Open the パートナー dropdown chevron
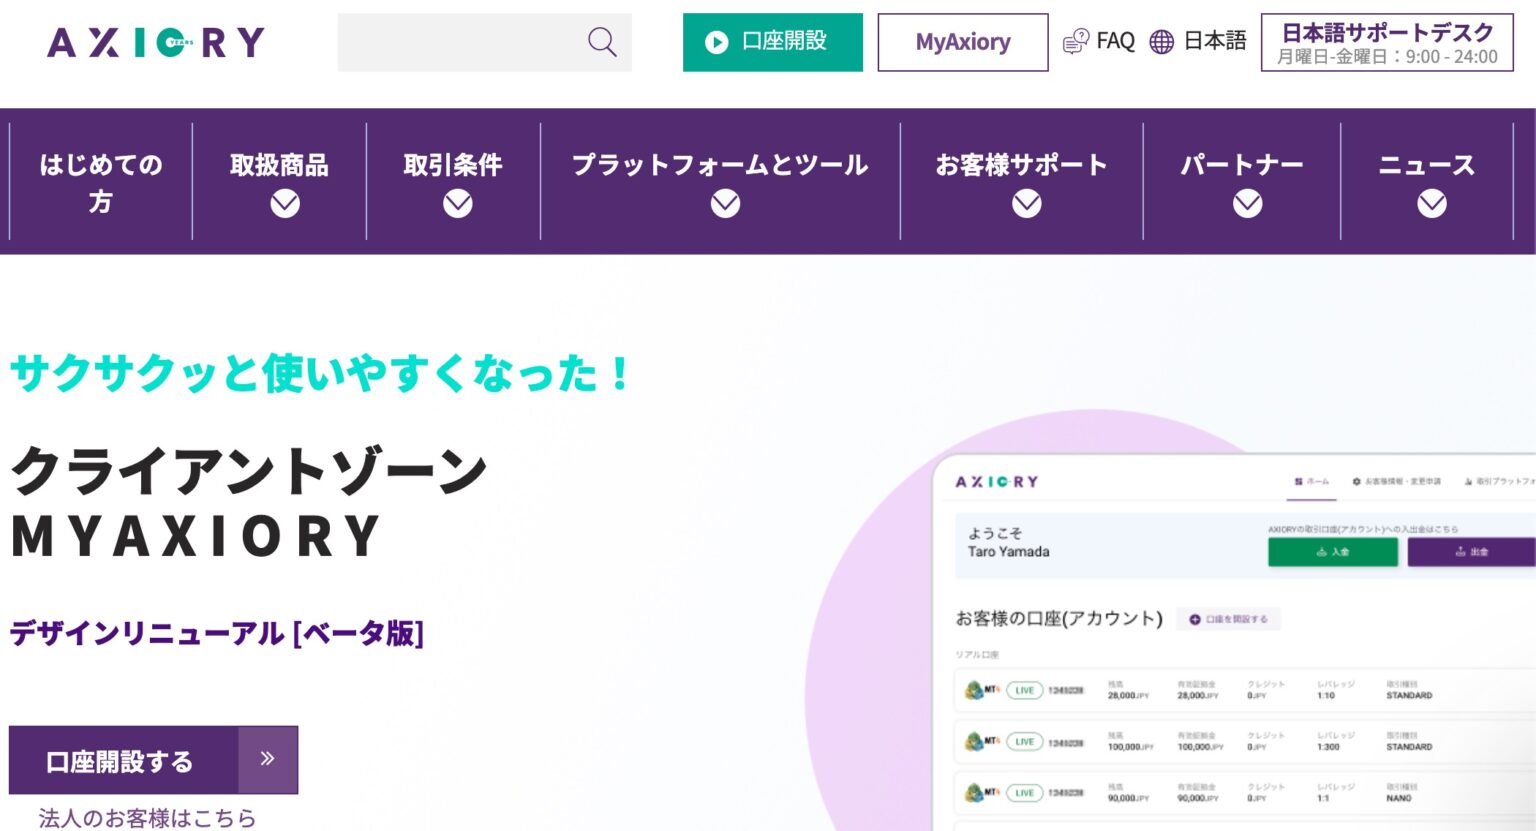The width and height of the screenshot is (1536, 831). point(1246,204)
